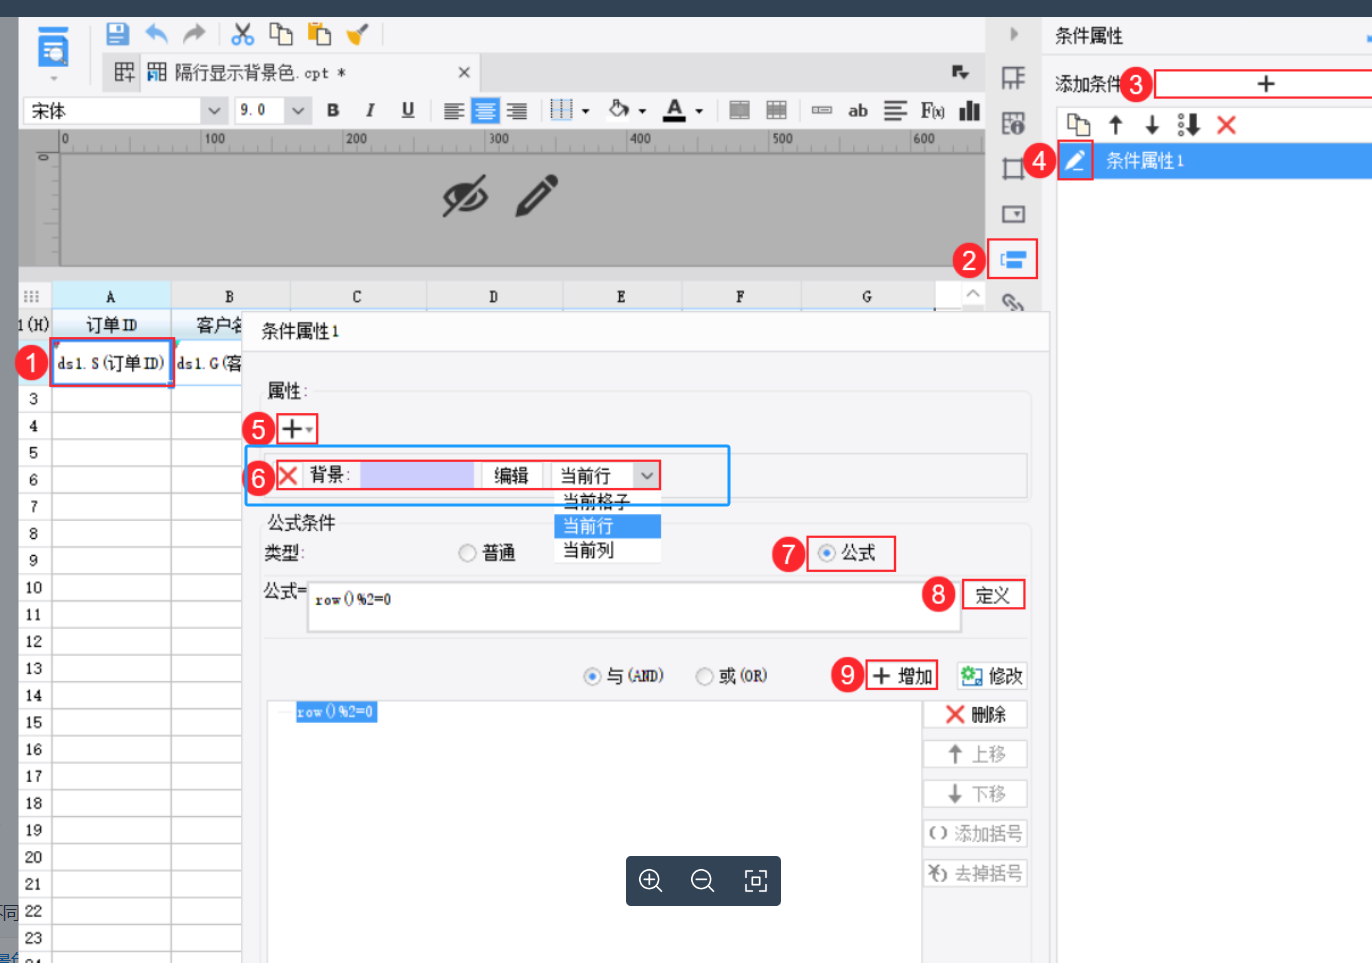Toggle bold formatting
The height and width of the screenshot is (963, 1372).
[x=333, y=110]
